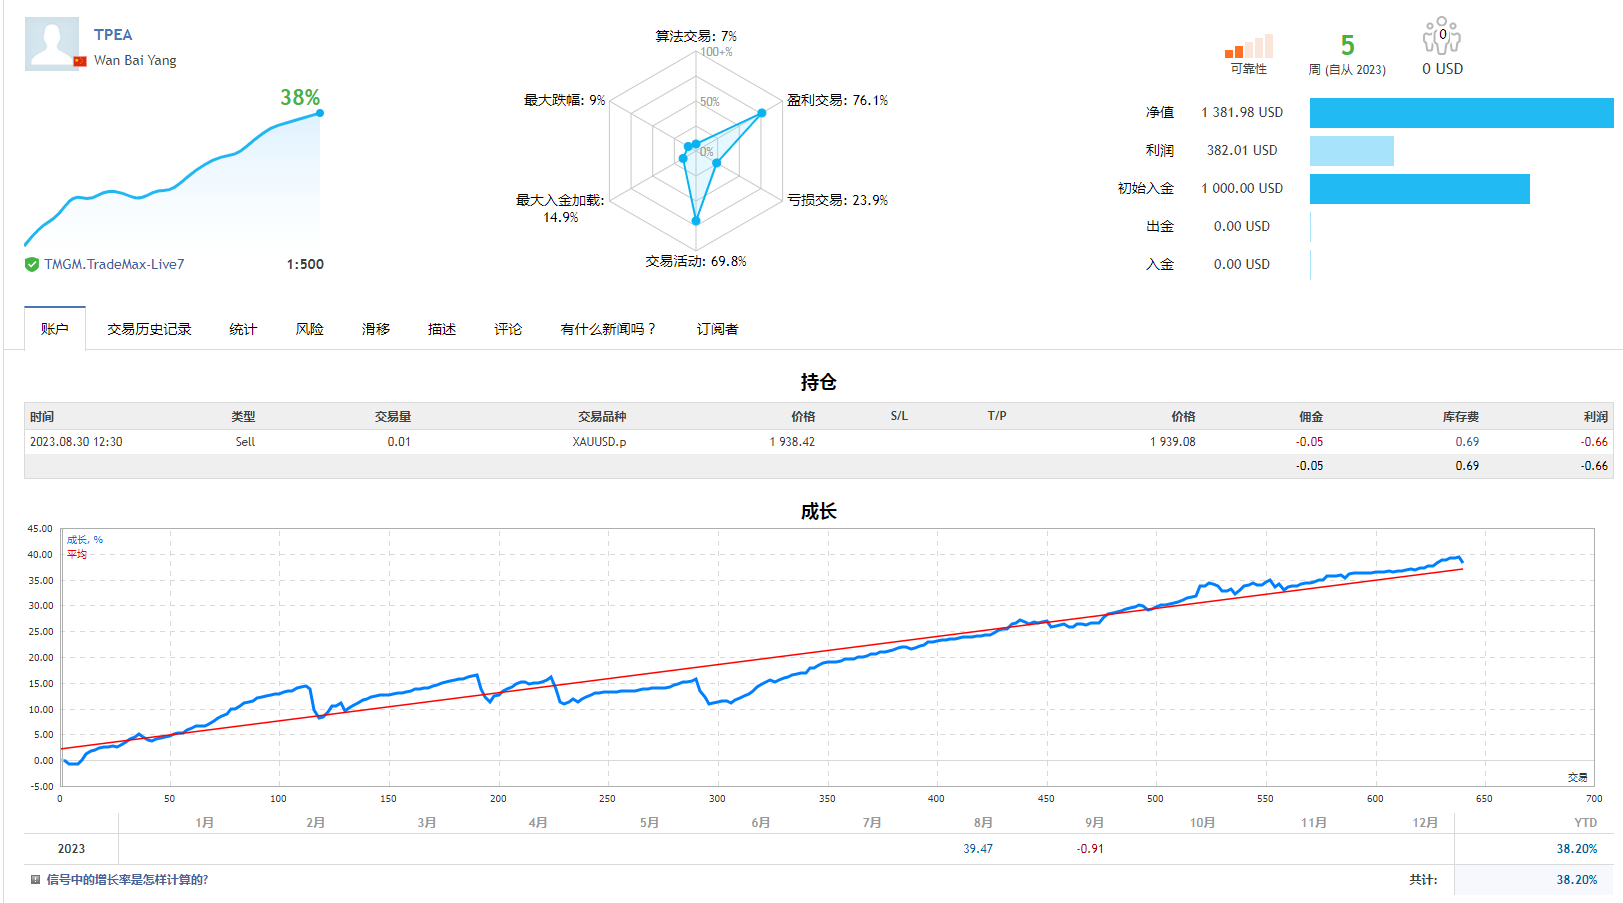Viewport: 1623px width, 903px height.
Task: Select the 风险 tab
Action: coord(309,328)
